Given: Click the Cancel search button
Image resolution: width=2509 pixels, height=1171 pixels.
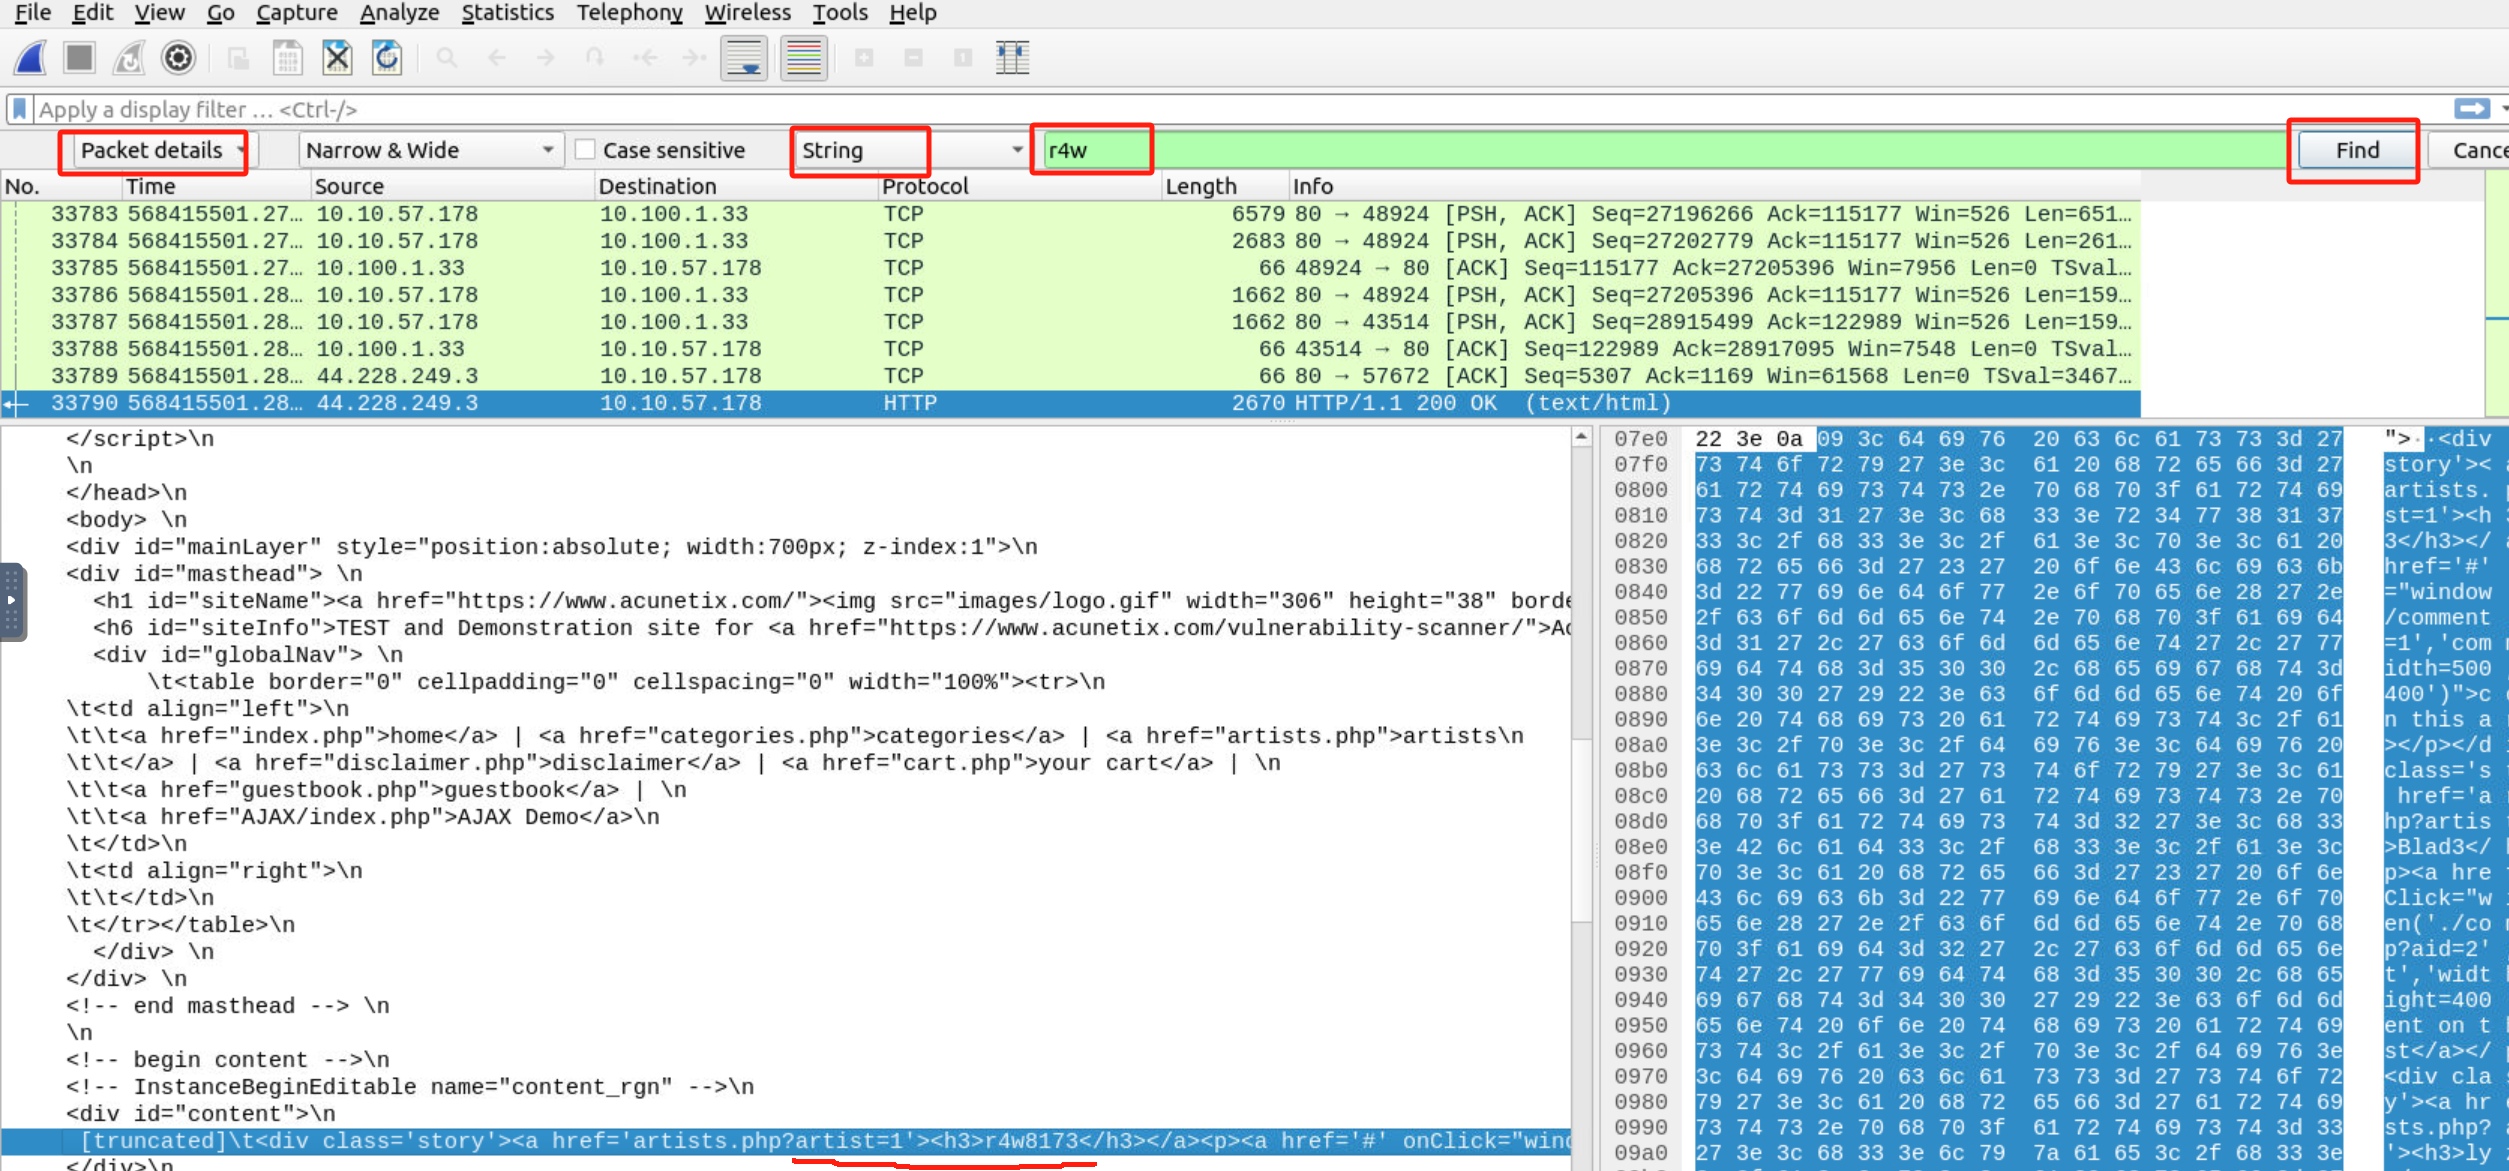Looking at the screenshot, I should pos(2470,150).
